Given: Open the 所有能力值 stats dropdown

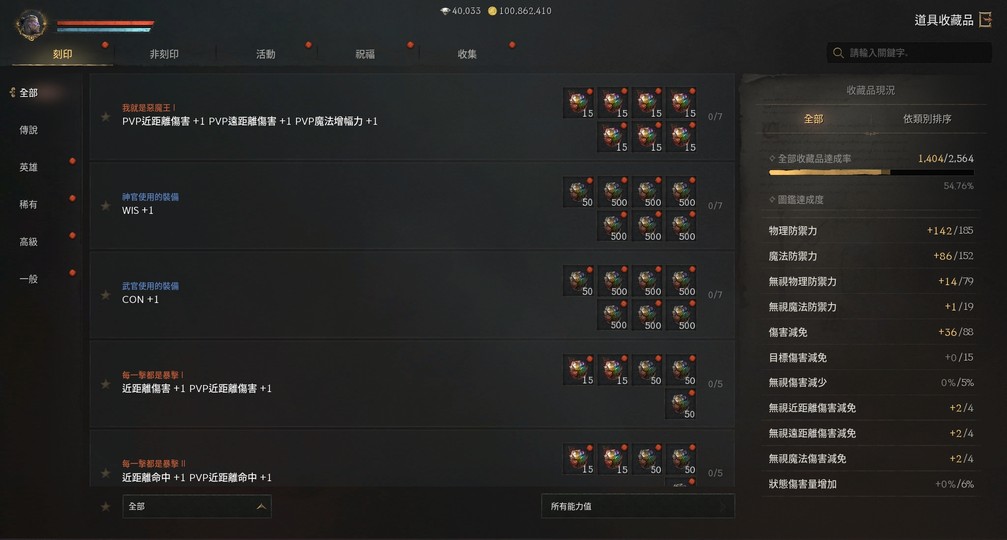Looking at the screenshot, I should (x=638, y=507).
